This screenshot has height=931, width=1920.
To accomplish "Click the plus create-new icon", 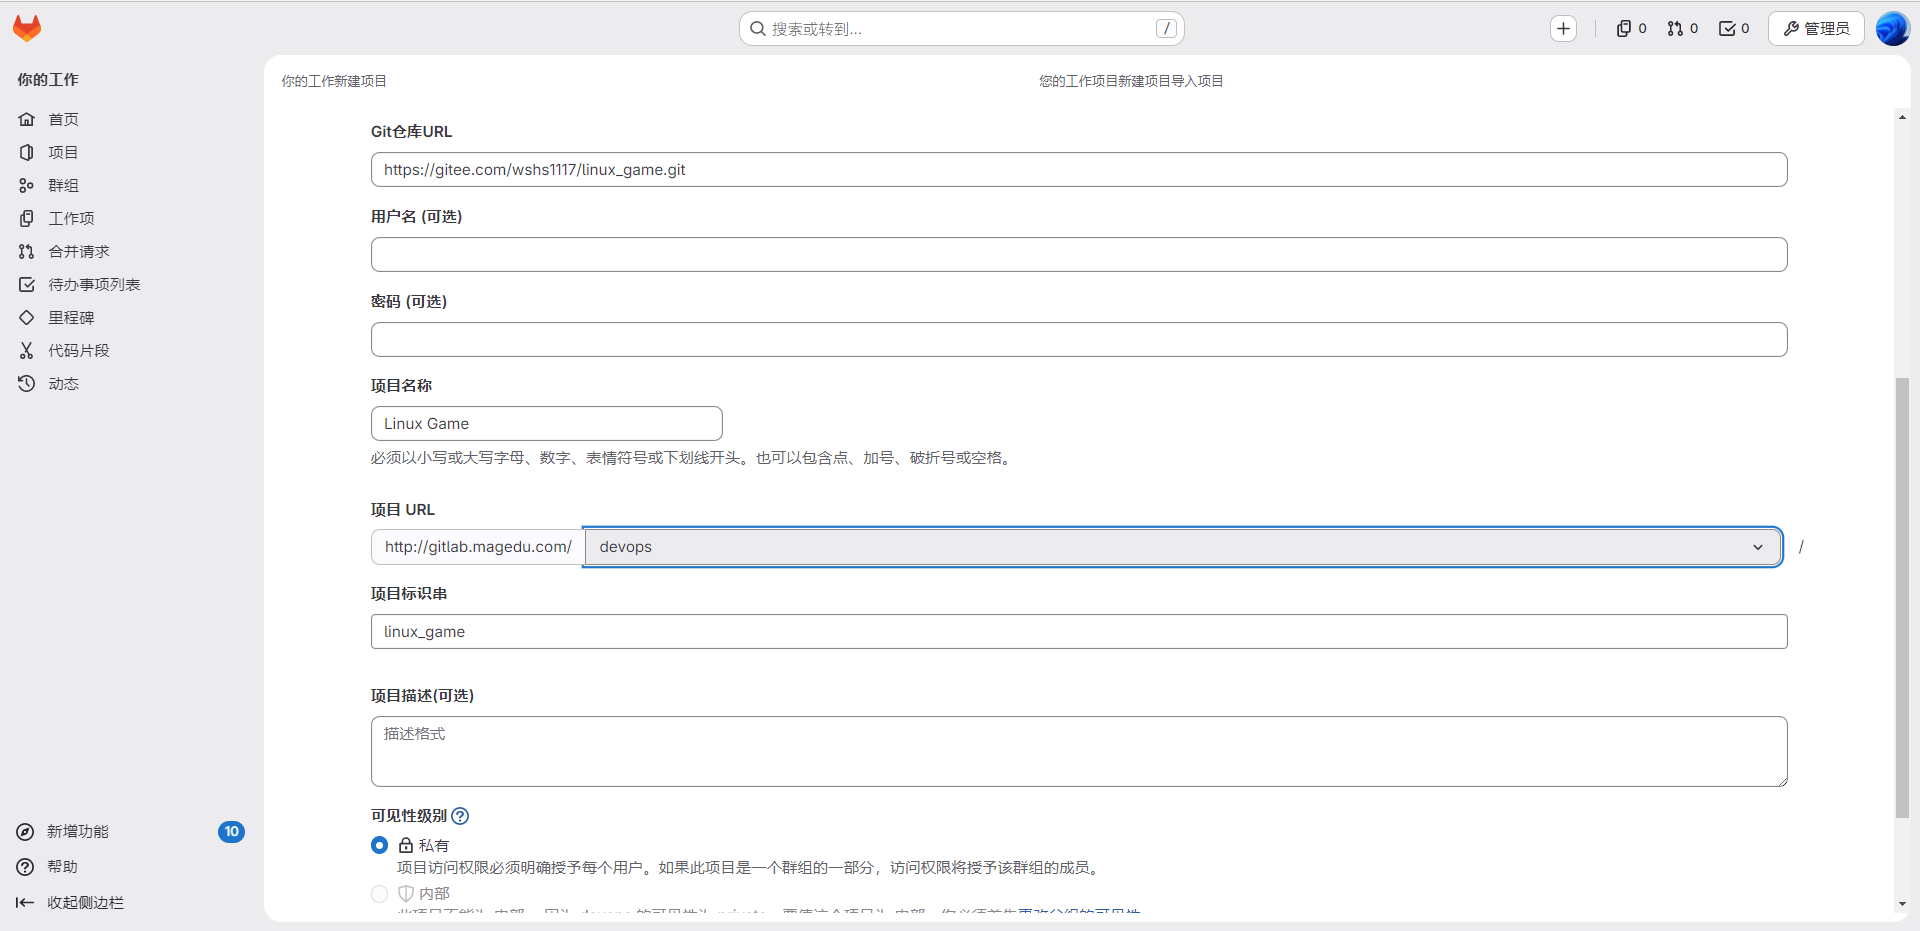I will coord(1564,29).
